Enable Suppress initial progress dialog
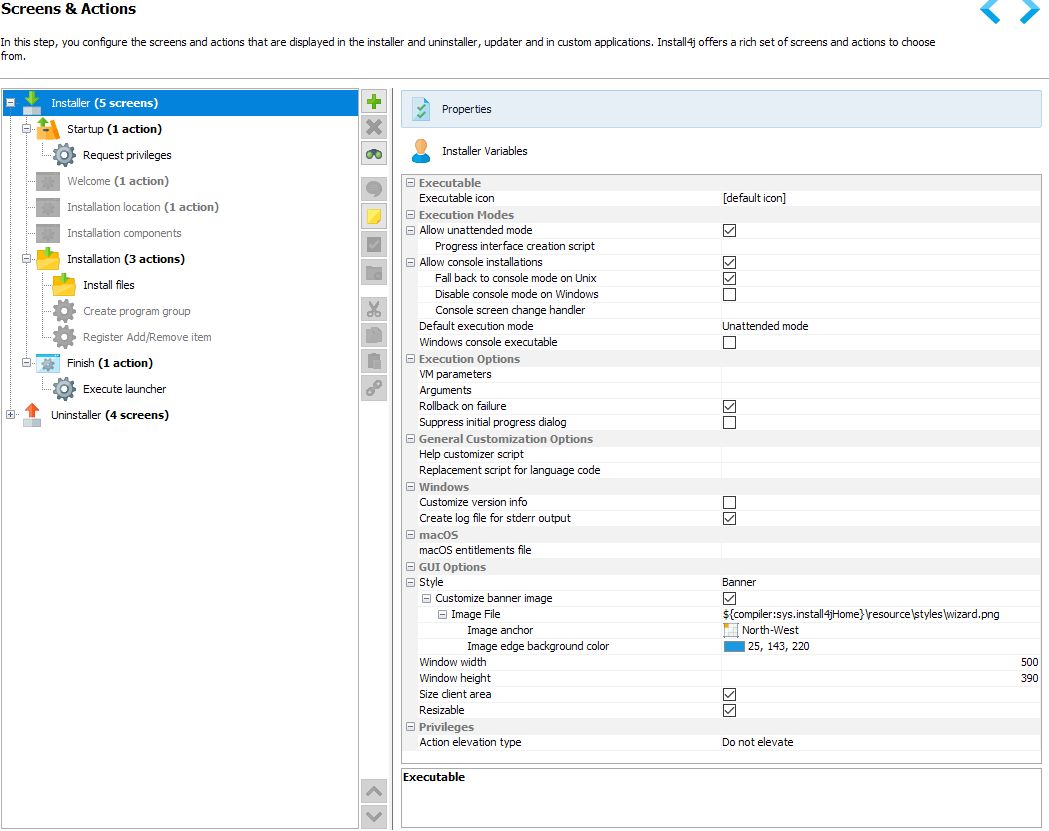The height and width of the screenshot is (831, 1049). 729,422
